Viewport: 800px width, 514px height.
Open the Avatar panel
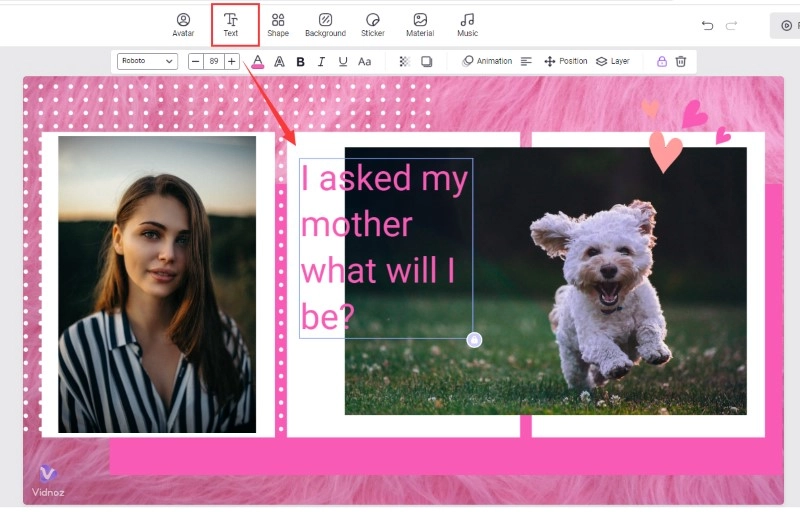point(183,25)
